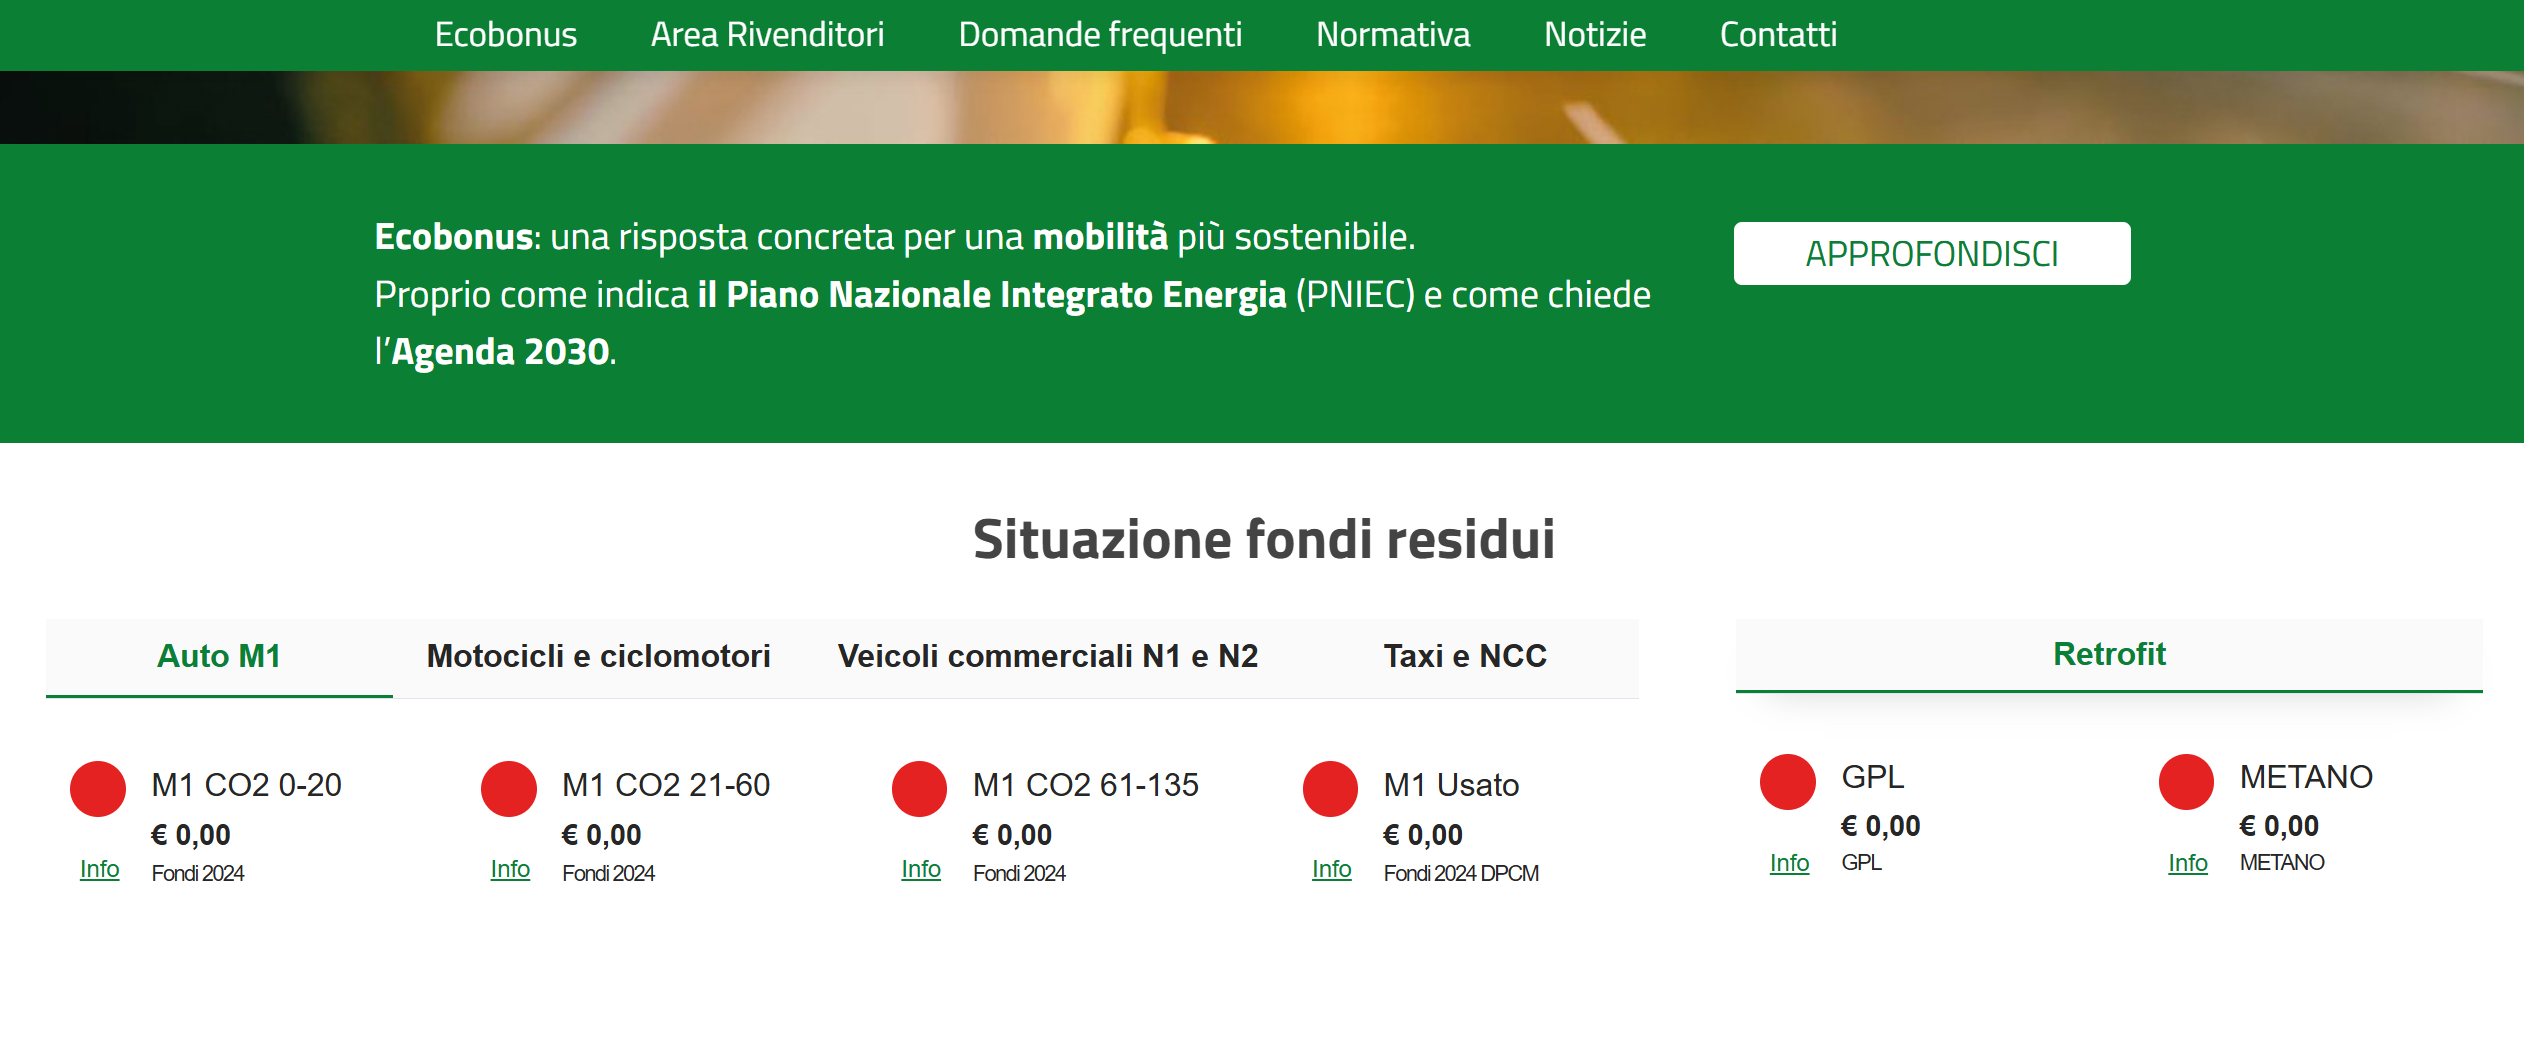Click the red GPL status indicator

[1788, 782]
